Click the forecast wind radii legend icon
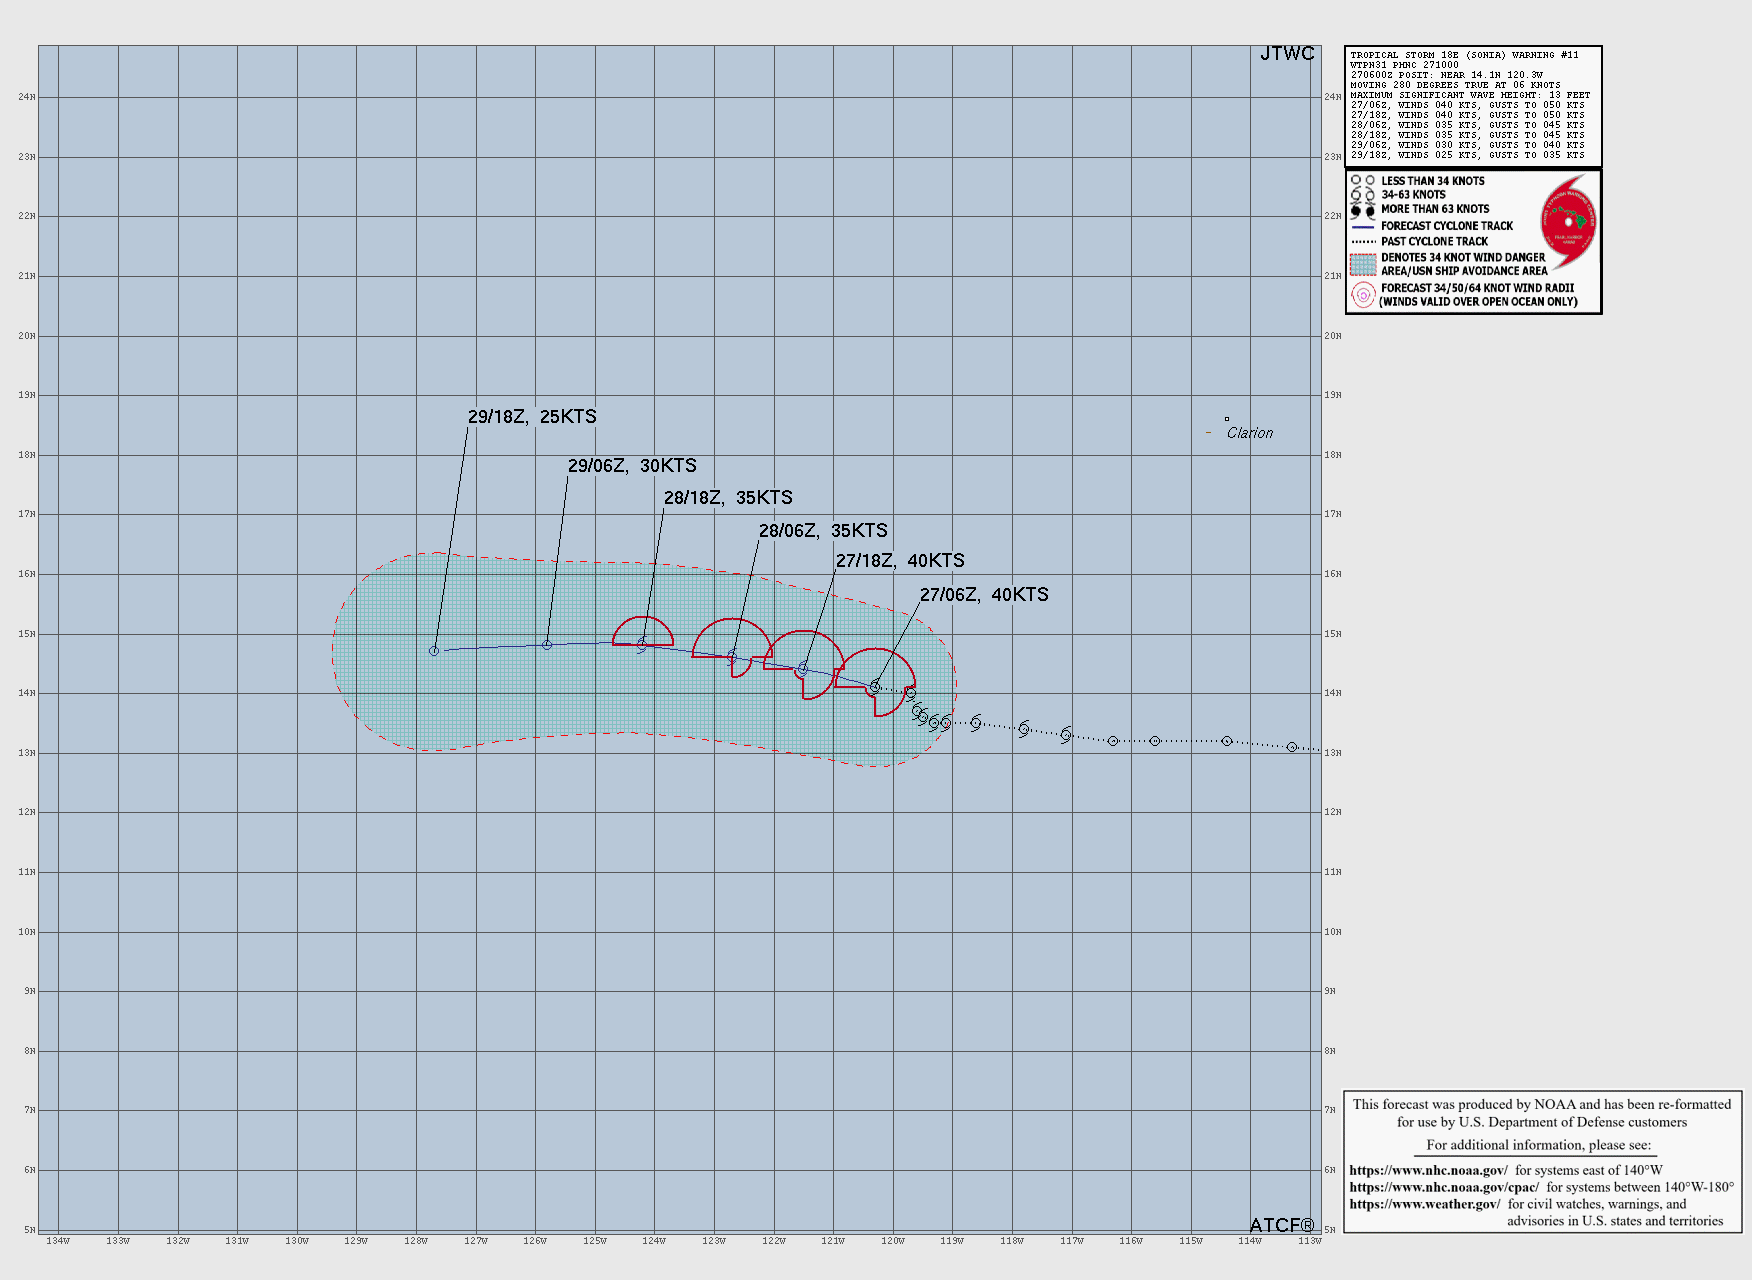Viewport: 1752px width, 1280px height. coord(1363,295)
